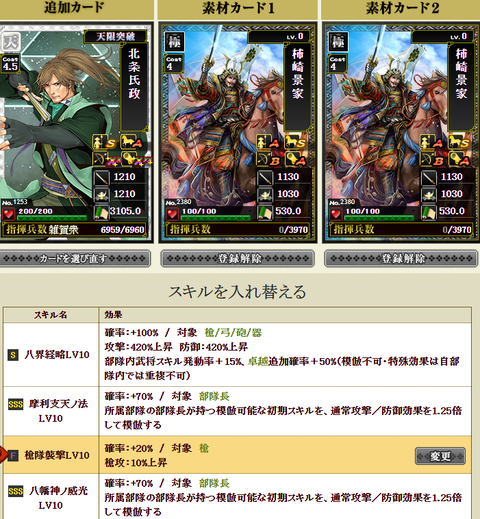Screen dimensions: 480x519
Task: Click the 摩利支天ノ法 LV10 skill name
Action: tap(58, 411)
